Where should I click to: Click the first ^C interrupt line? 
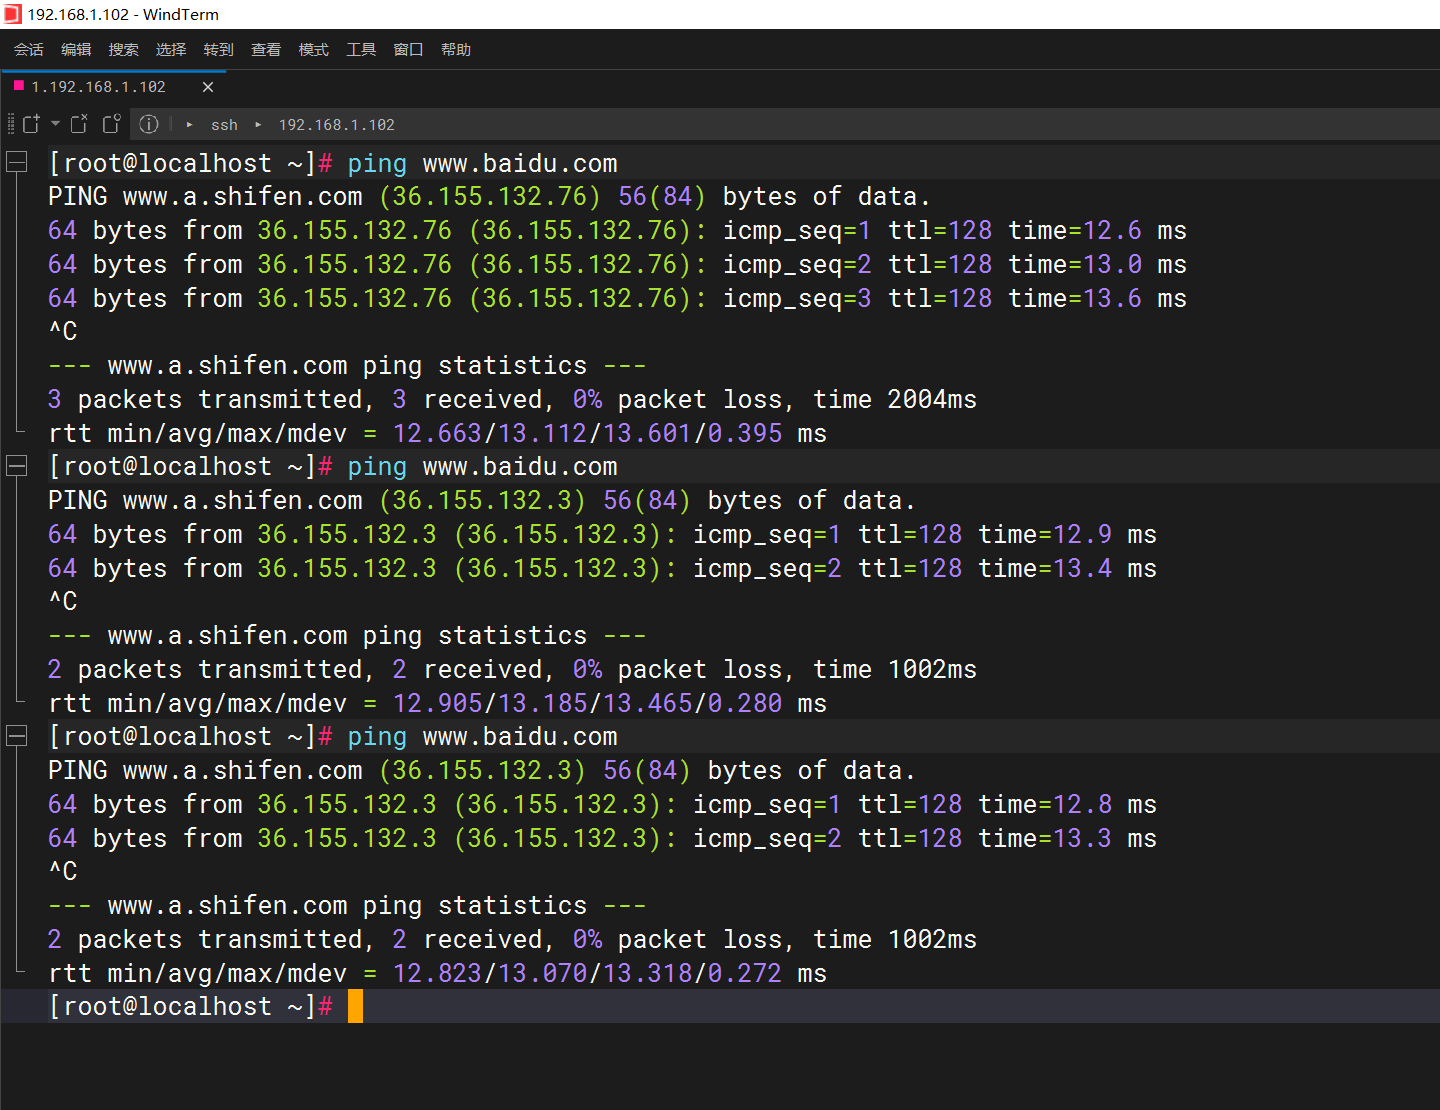coord(63,331)
